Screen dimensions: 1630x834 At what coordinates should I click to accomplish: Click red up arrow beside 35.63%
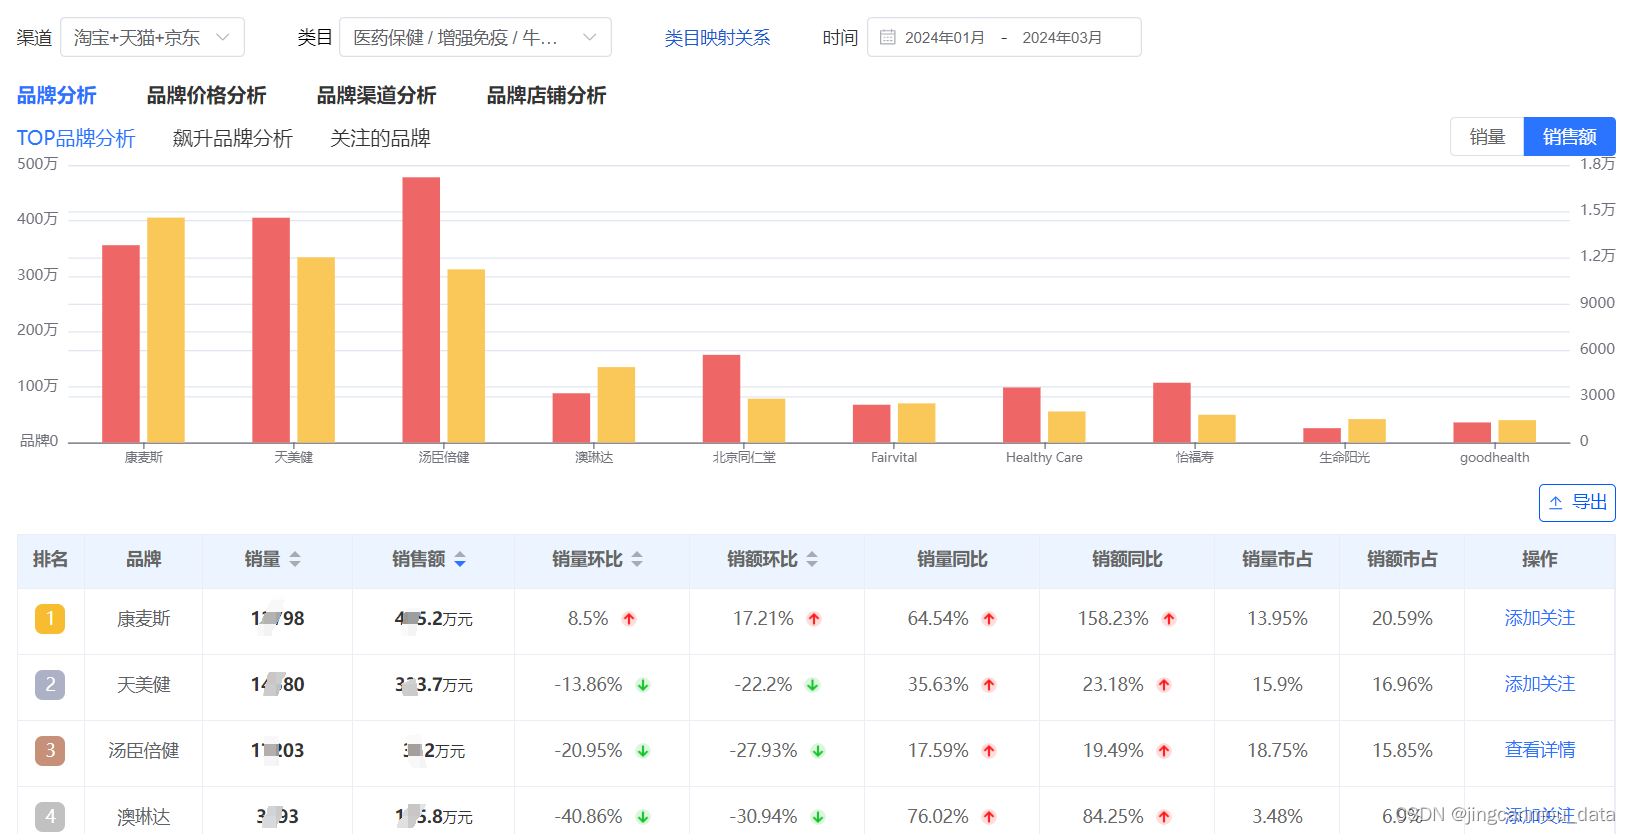pos(989,685)
